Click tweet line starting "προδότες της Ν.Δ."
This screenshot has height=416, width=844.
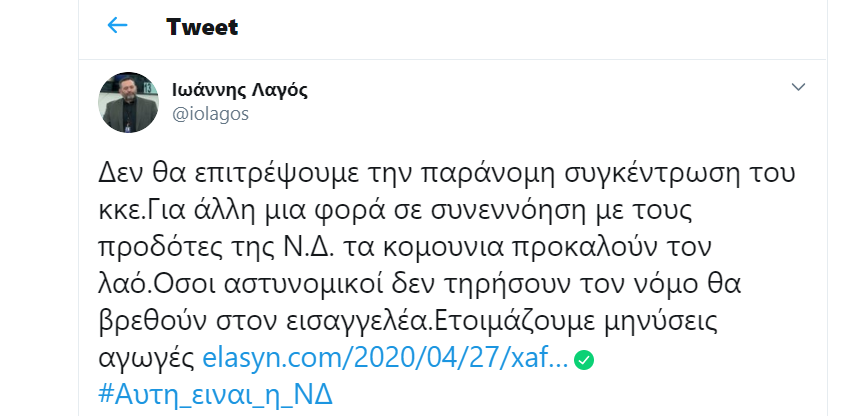pyautogui.click(x=405, y=248)
